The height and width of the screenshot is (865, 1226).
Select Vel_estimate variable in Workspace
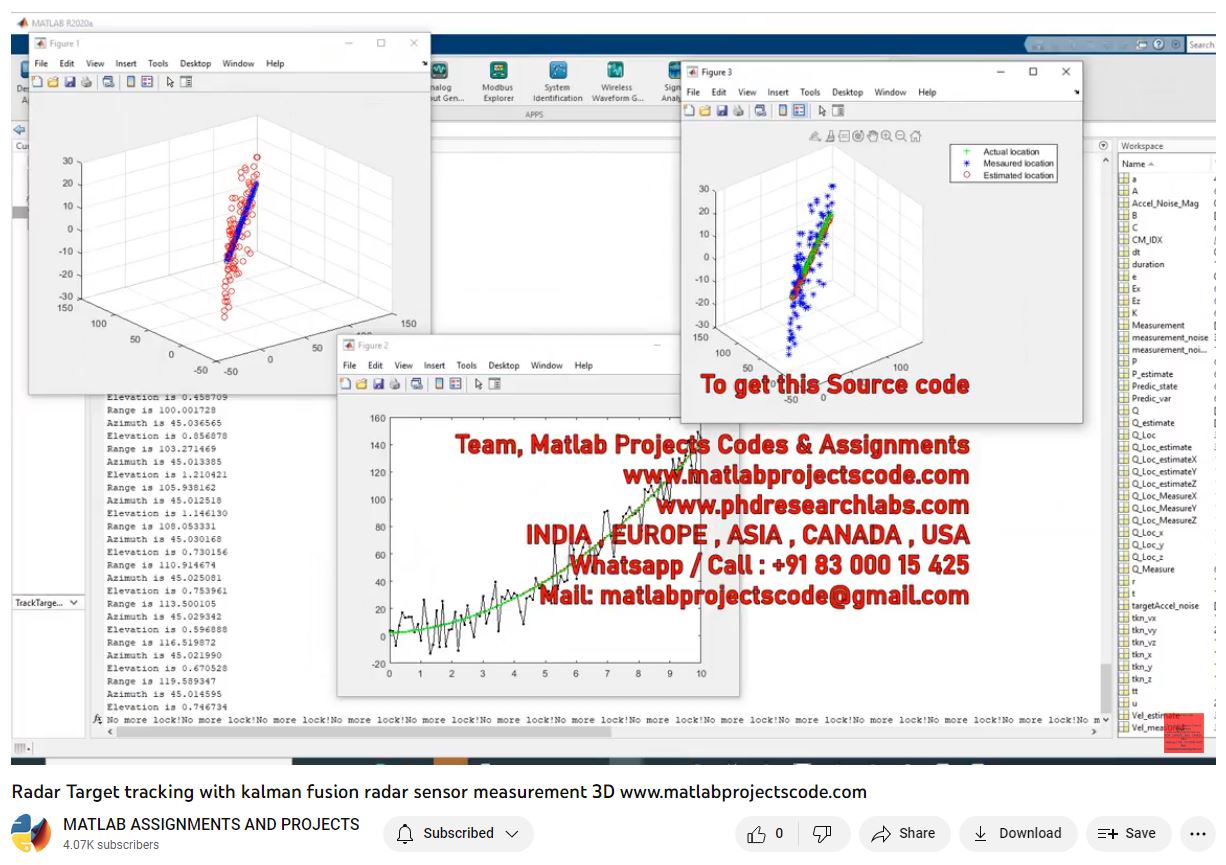(x=1155, y=716)
